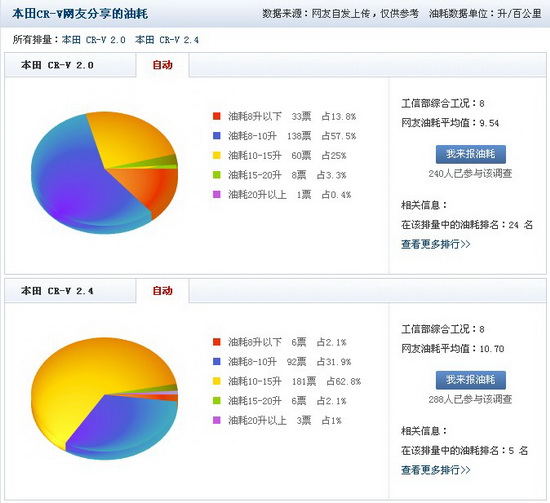This screenshot has width=550, height=503.
Task: Click the yellow swatch for 油耗10-15升 in CR-V 2.0 legend
Action: pos(217,155)
